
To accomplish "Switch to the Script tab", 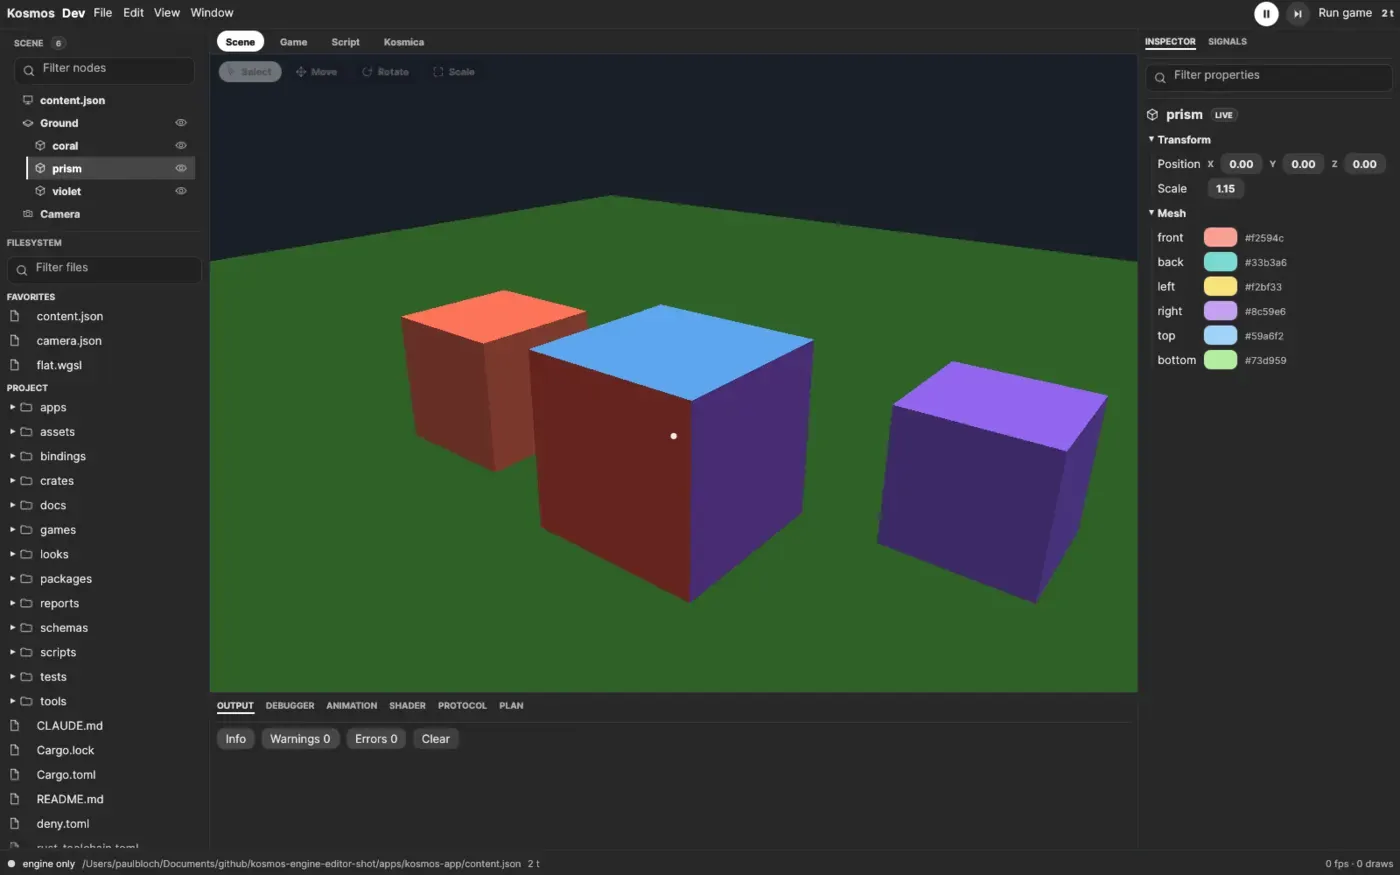I will [x=345, y=42].
